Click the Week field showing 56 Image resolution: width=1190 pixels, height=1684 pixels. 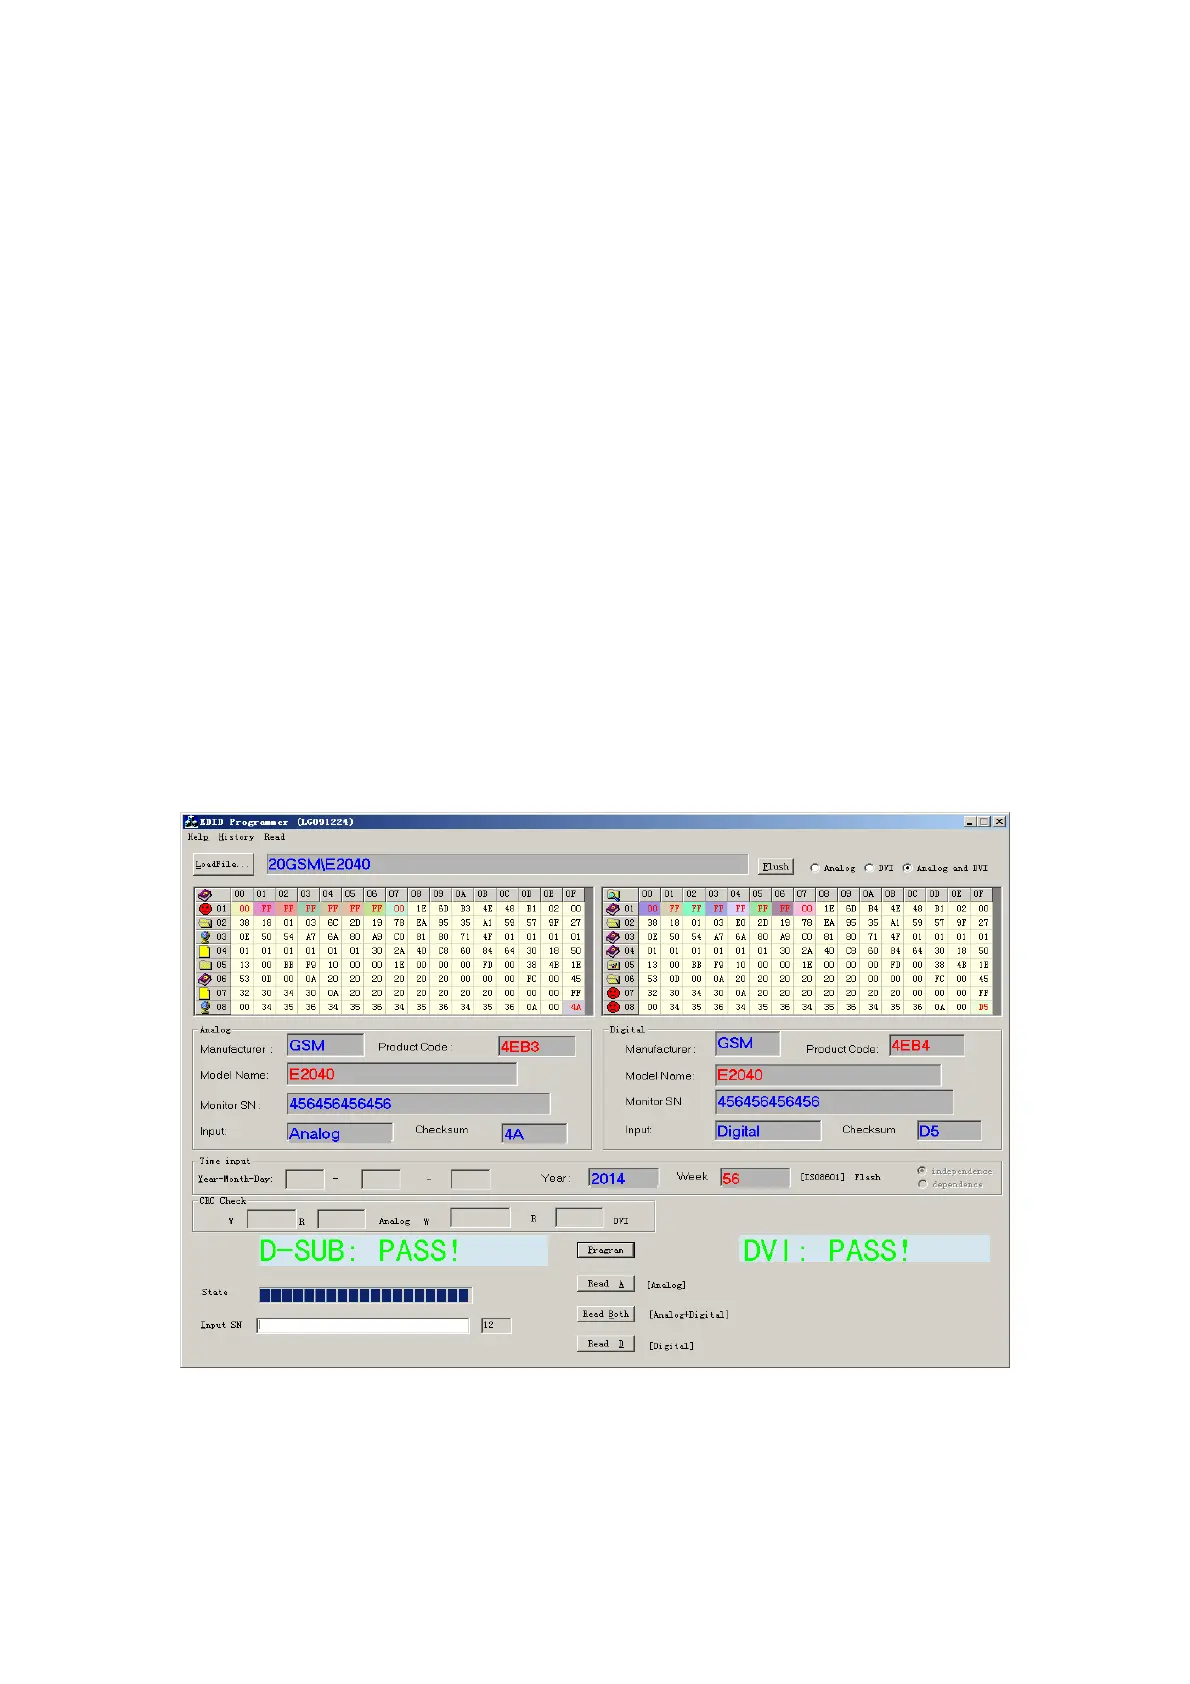point(755,1178)
